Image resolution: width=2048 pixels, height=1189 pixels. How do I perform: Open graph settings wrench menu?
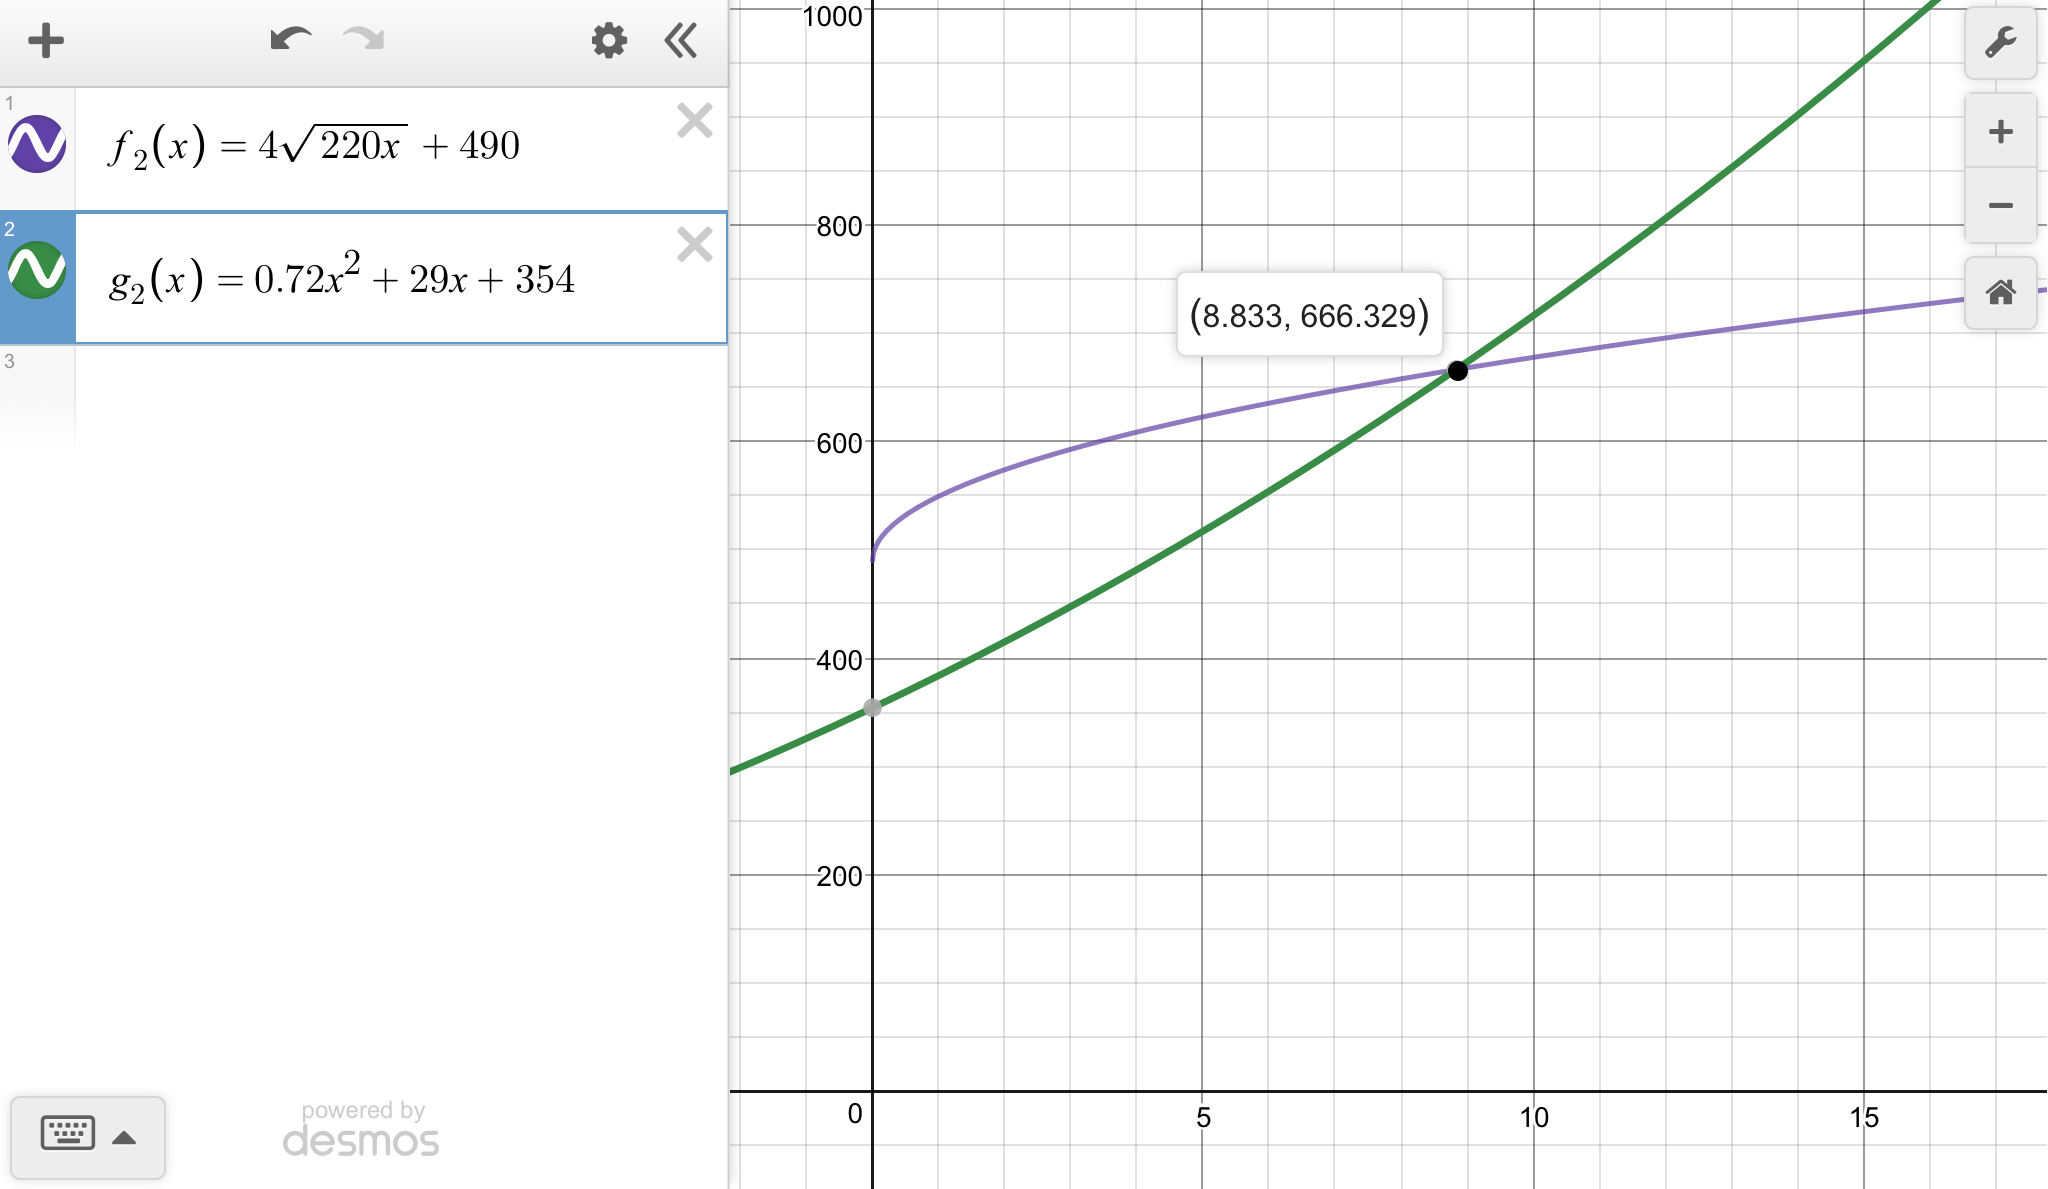pos(2000,42)
